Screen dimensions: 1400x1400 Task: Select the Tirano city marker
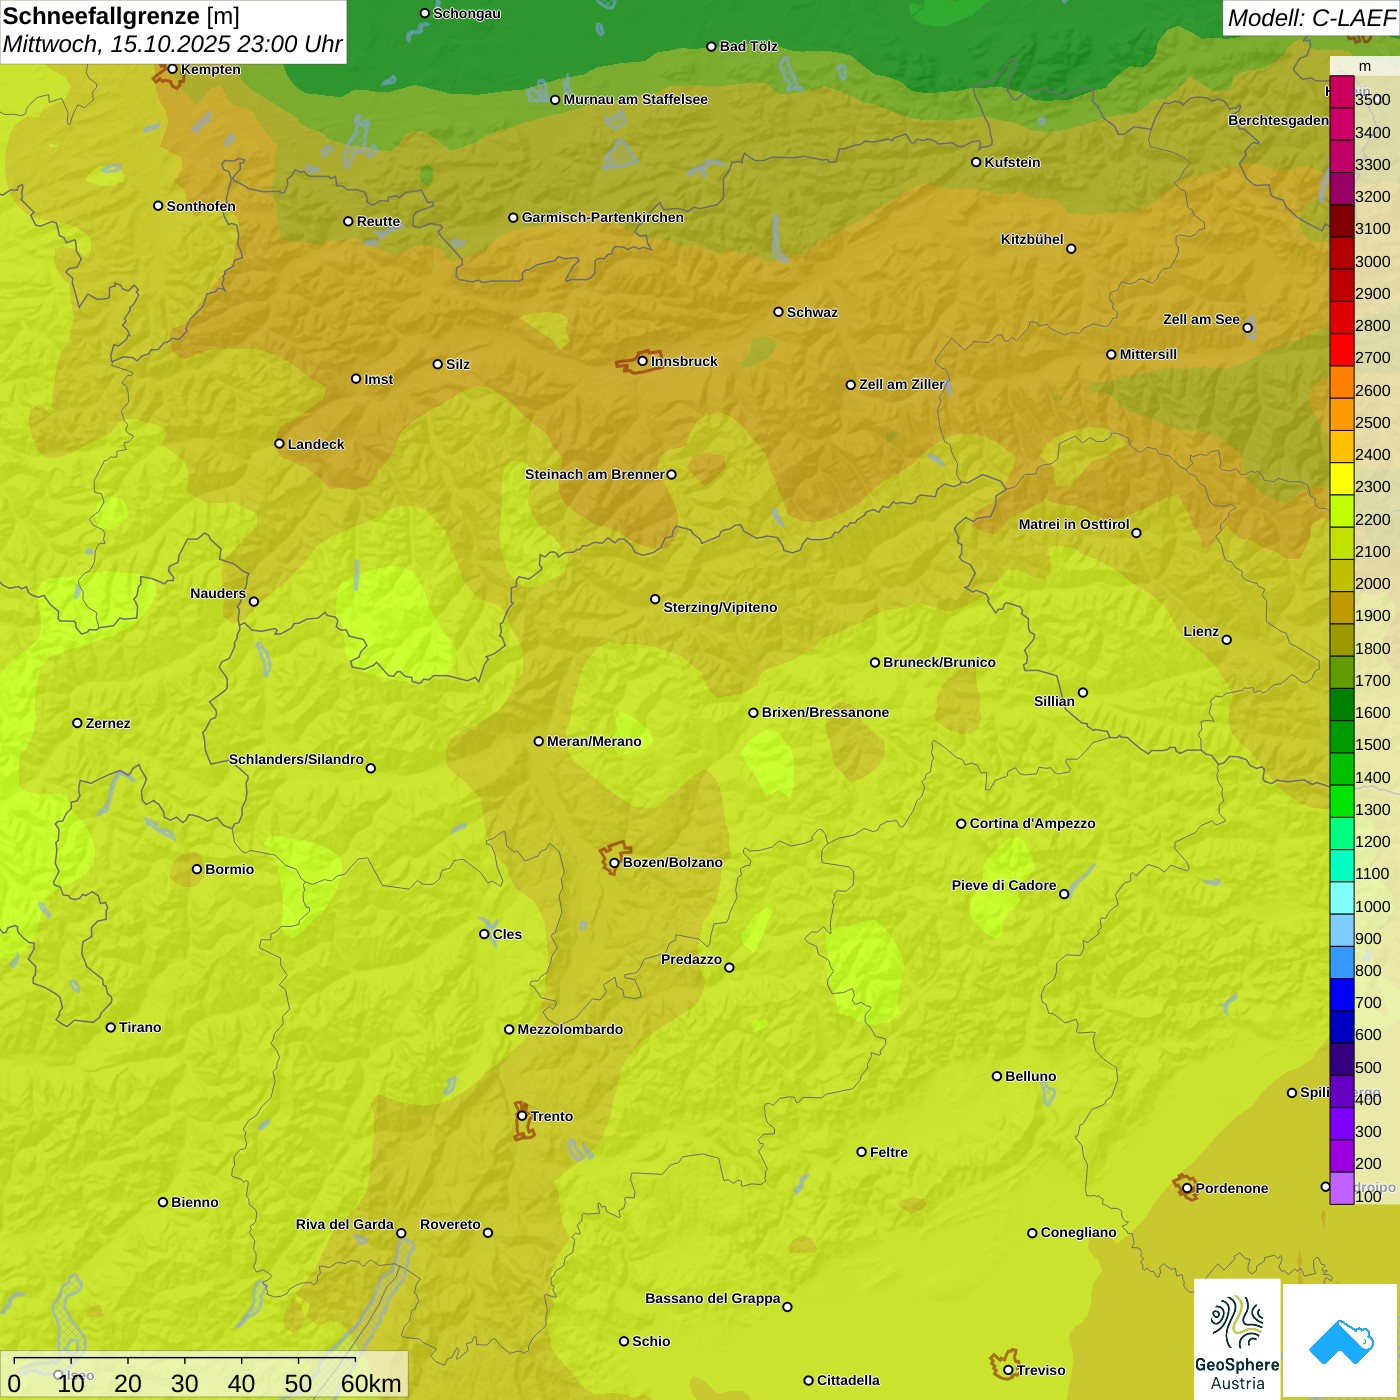pos(111,1027)
